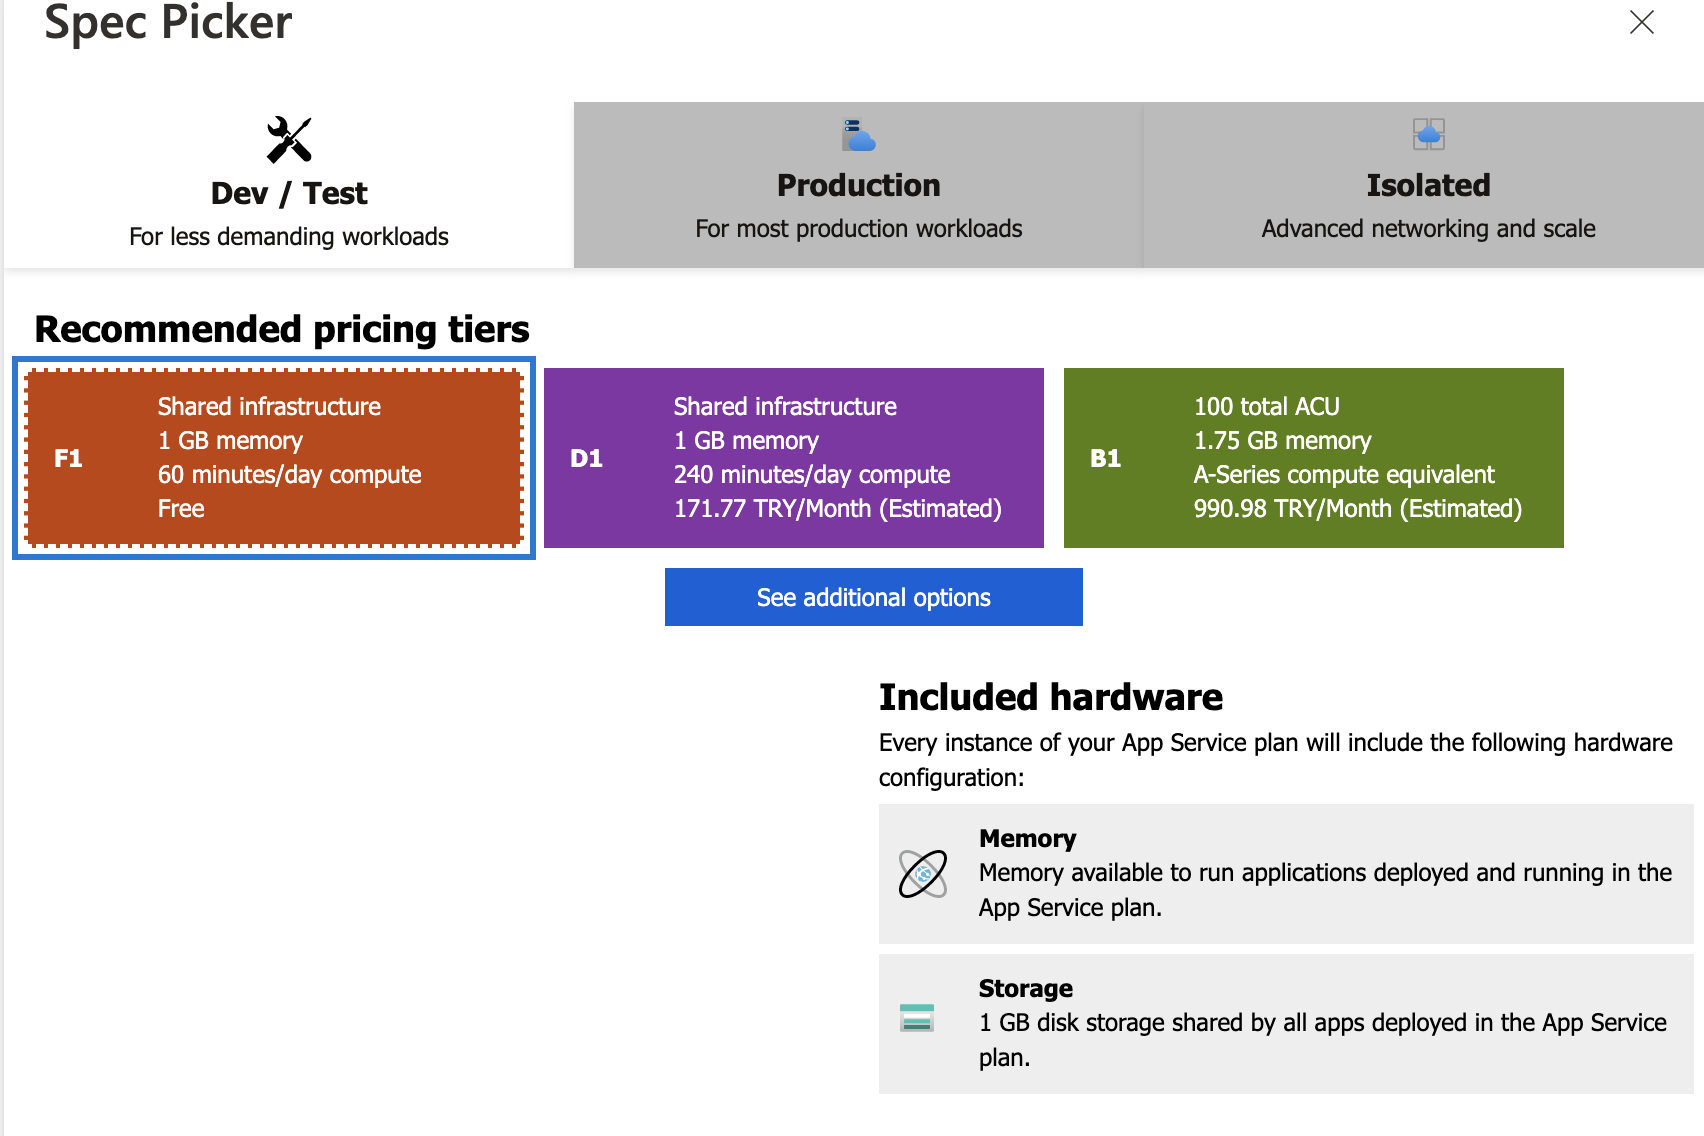1704x1136 pixels.
Task: Click See additional options button
Action: [x=873, y=597]
